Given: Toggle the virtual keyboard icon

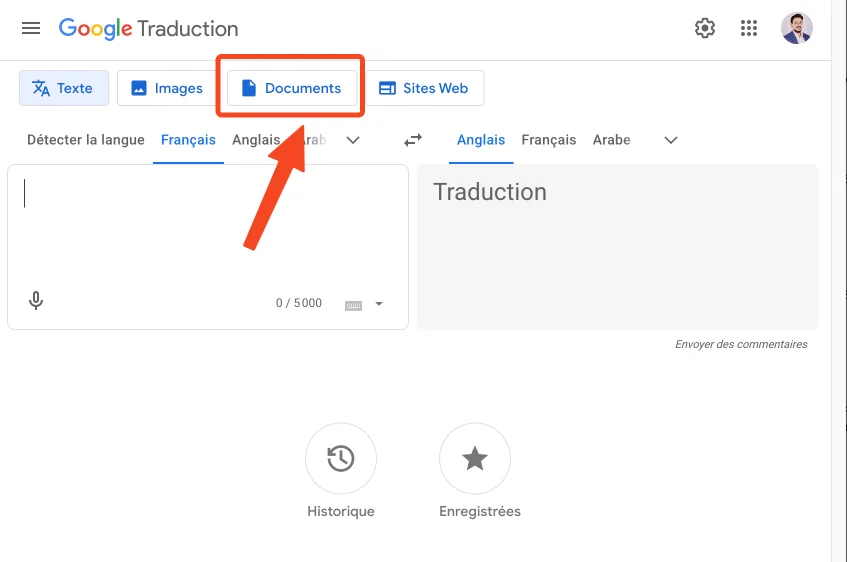Looking at the screenshot, I should pos(353,306).
